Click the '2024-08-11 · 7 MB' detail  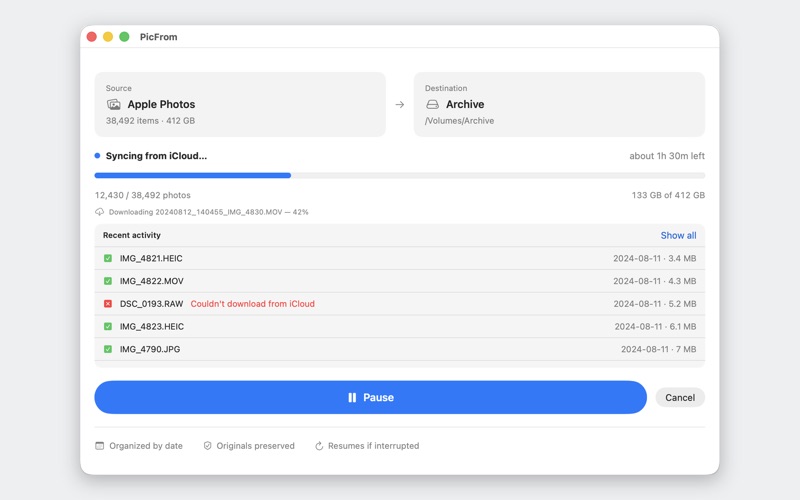coord(658,349)
